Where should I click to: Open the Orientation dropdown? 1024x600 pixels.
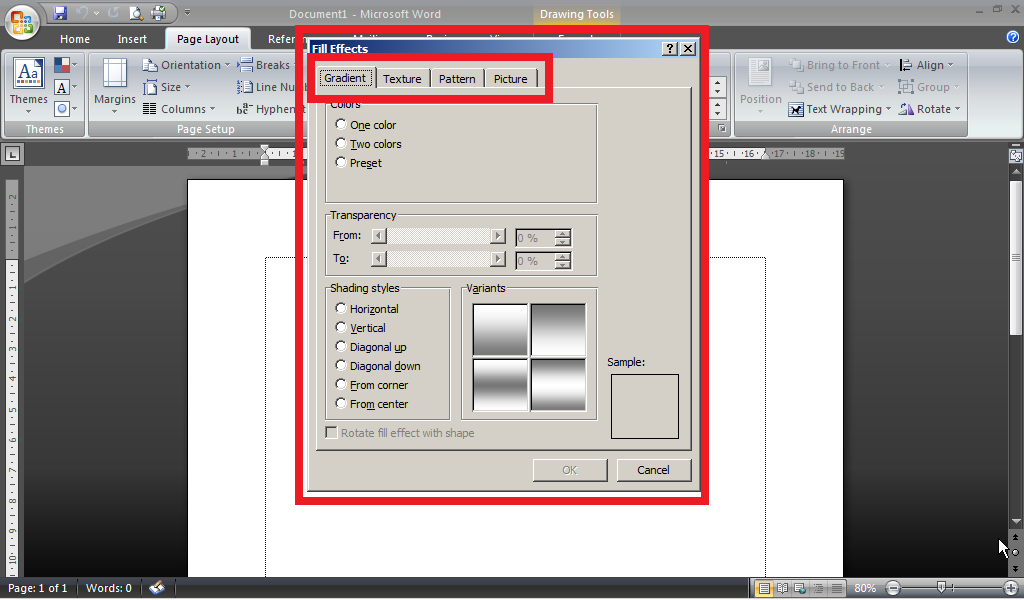[x=190, y=64]
